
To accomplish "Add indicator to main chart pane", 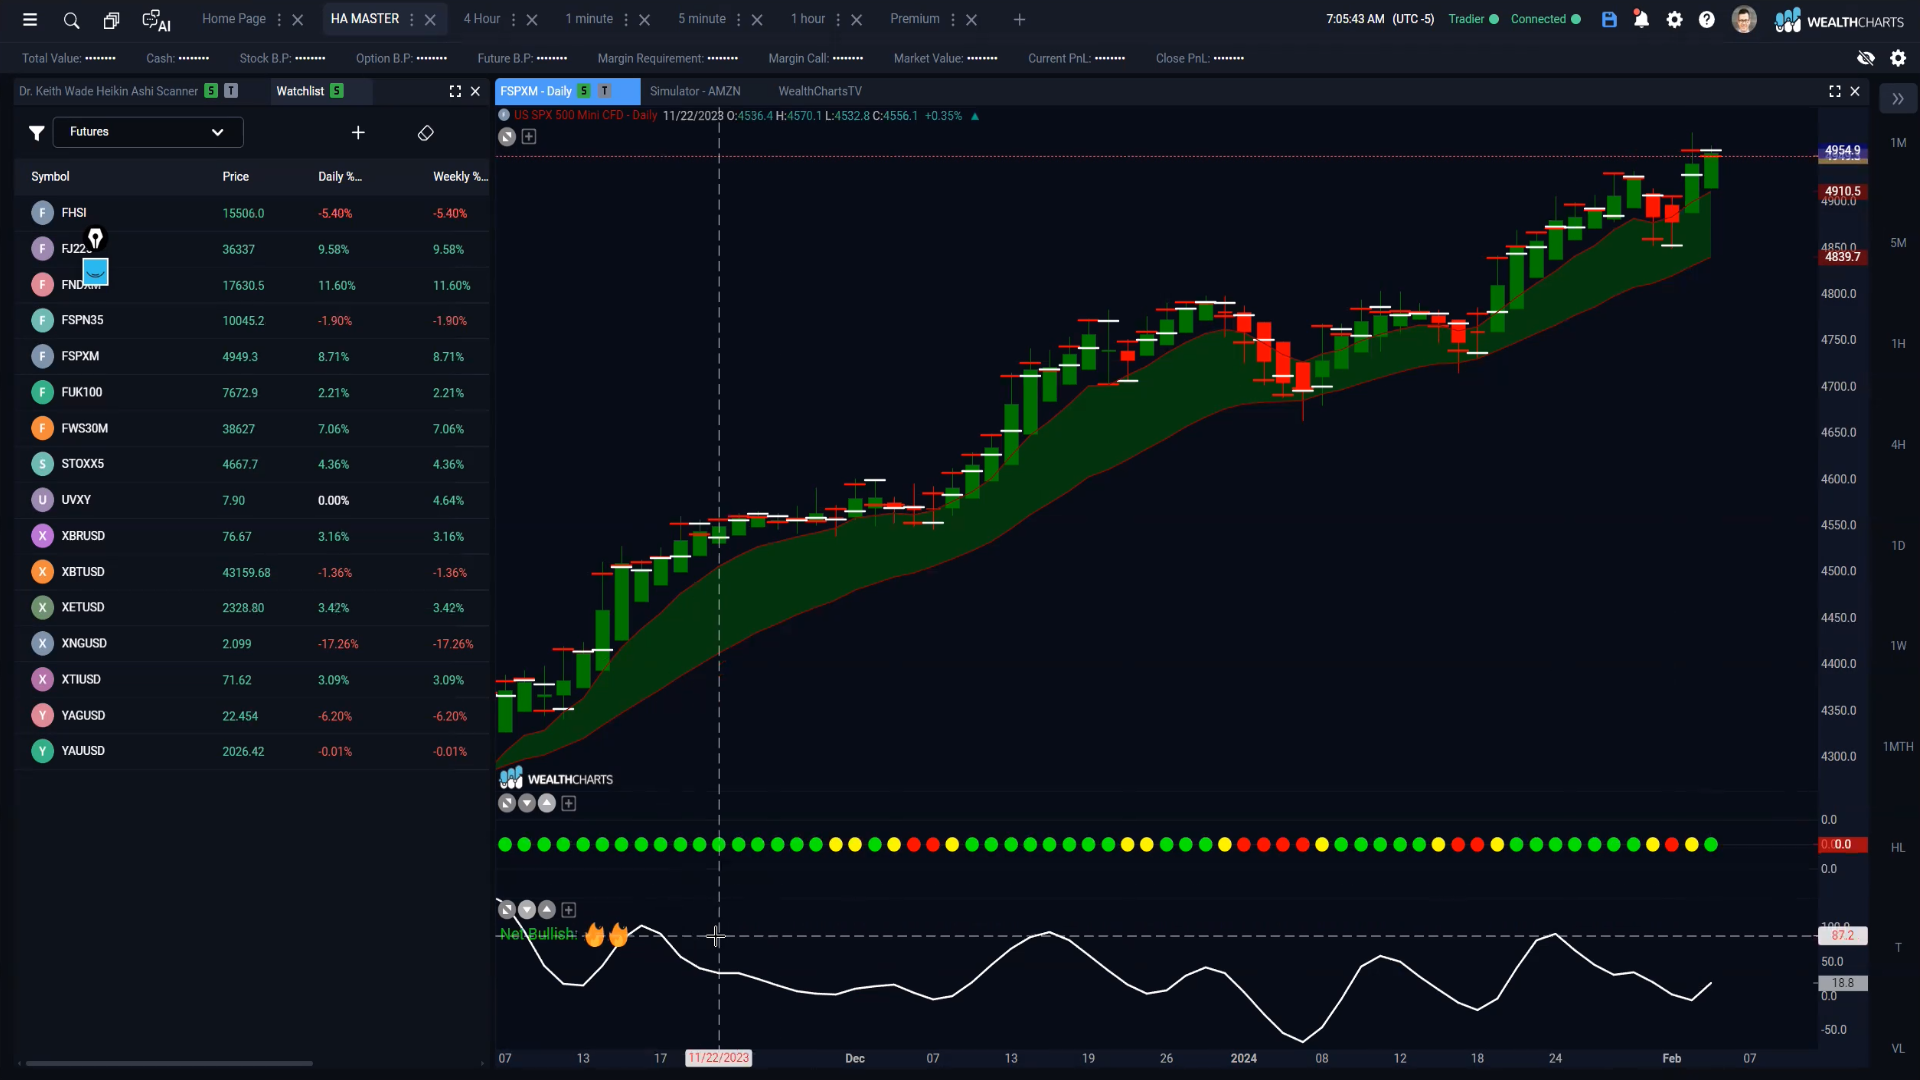I will [x=529, y=137].
